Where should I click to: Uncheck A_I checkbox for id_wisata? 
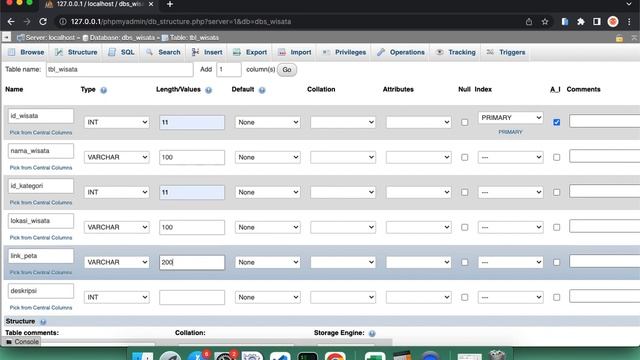556,122
